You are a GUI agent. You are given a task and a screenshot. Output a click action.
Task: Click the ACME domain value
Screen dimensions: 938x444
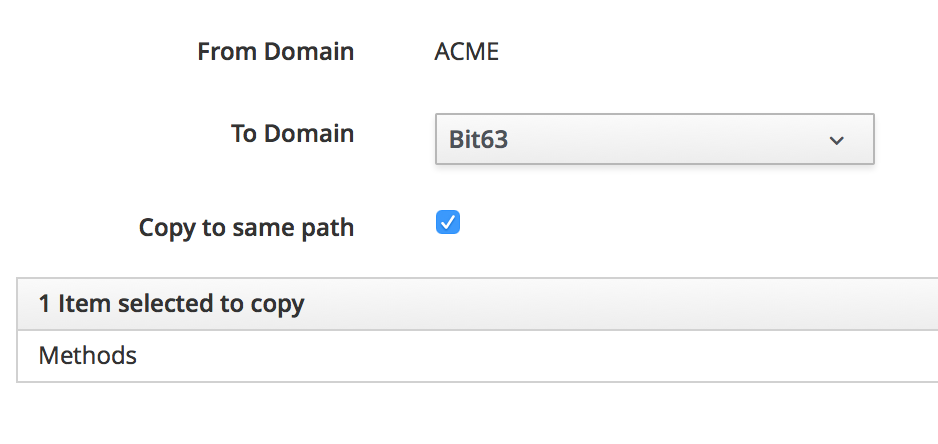(x=467, y=52)
